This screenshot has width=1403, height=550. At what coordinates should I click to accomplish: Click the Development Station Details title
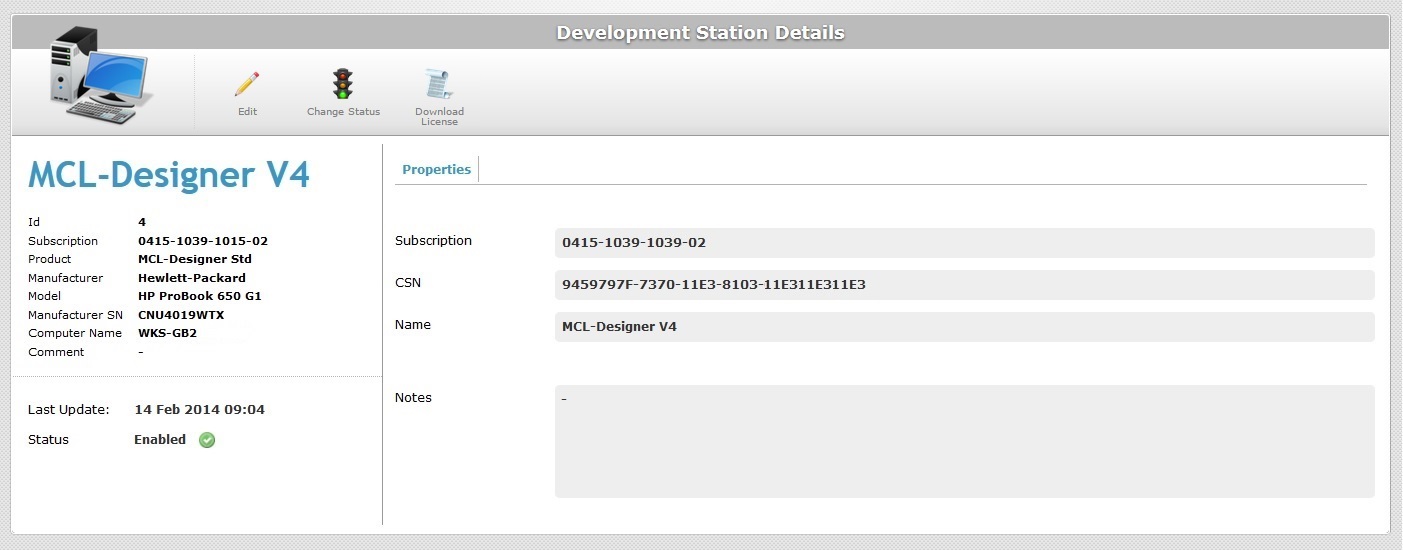tap(700, 33)
